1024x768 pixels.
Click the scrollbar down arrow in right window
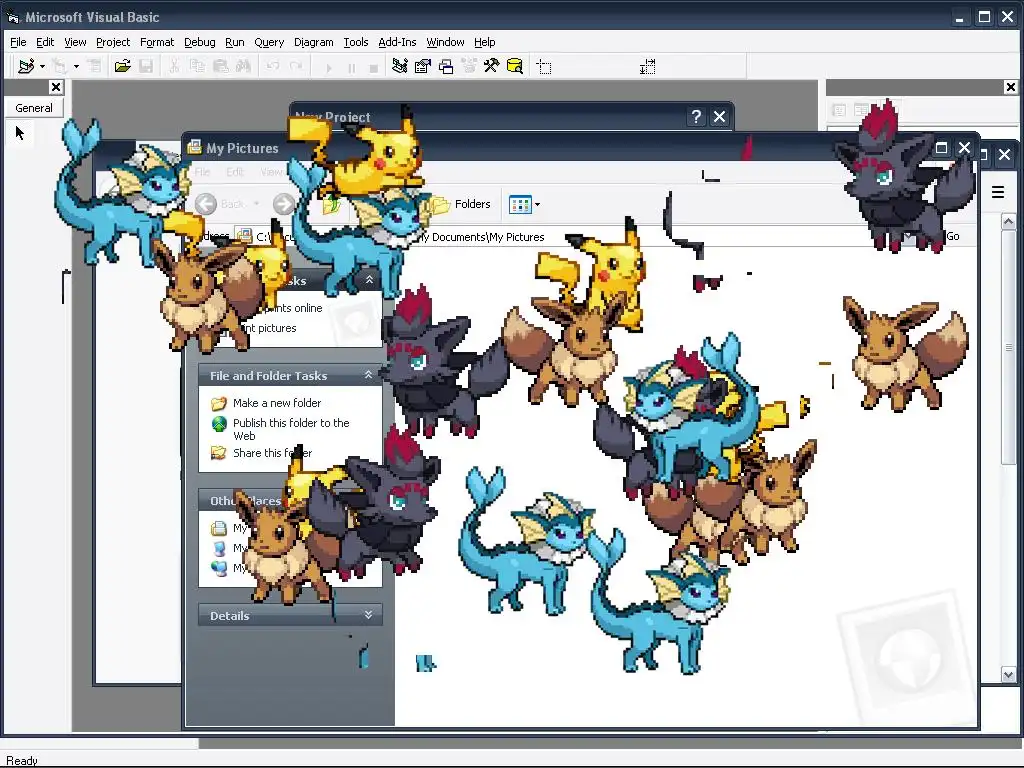coord(1008,675)
